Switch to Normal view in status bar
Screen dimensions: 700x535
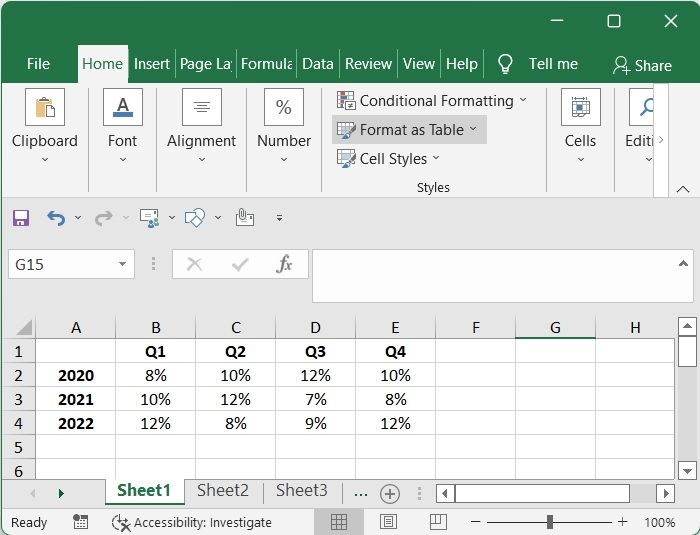click(339, 522)
